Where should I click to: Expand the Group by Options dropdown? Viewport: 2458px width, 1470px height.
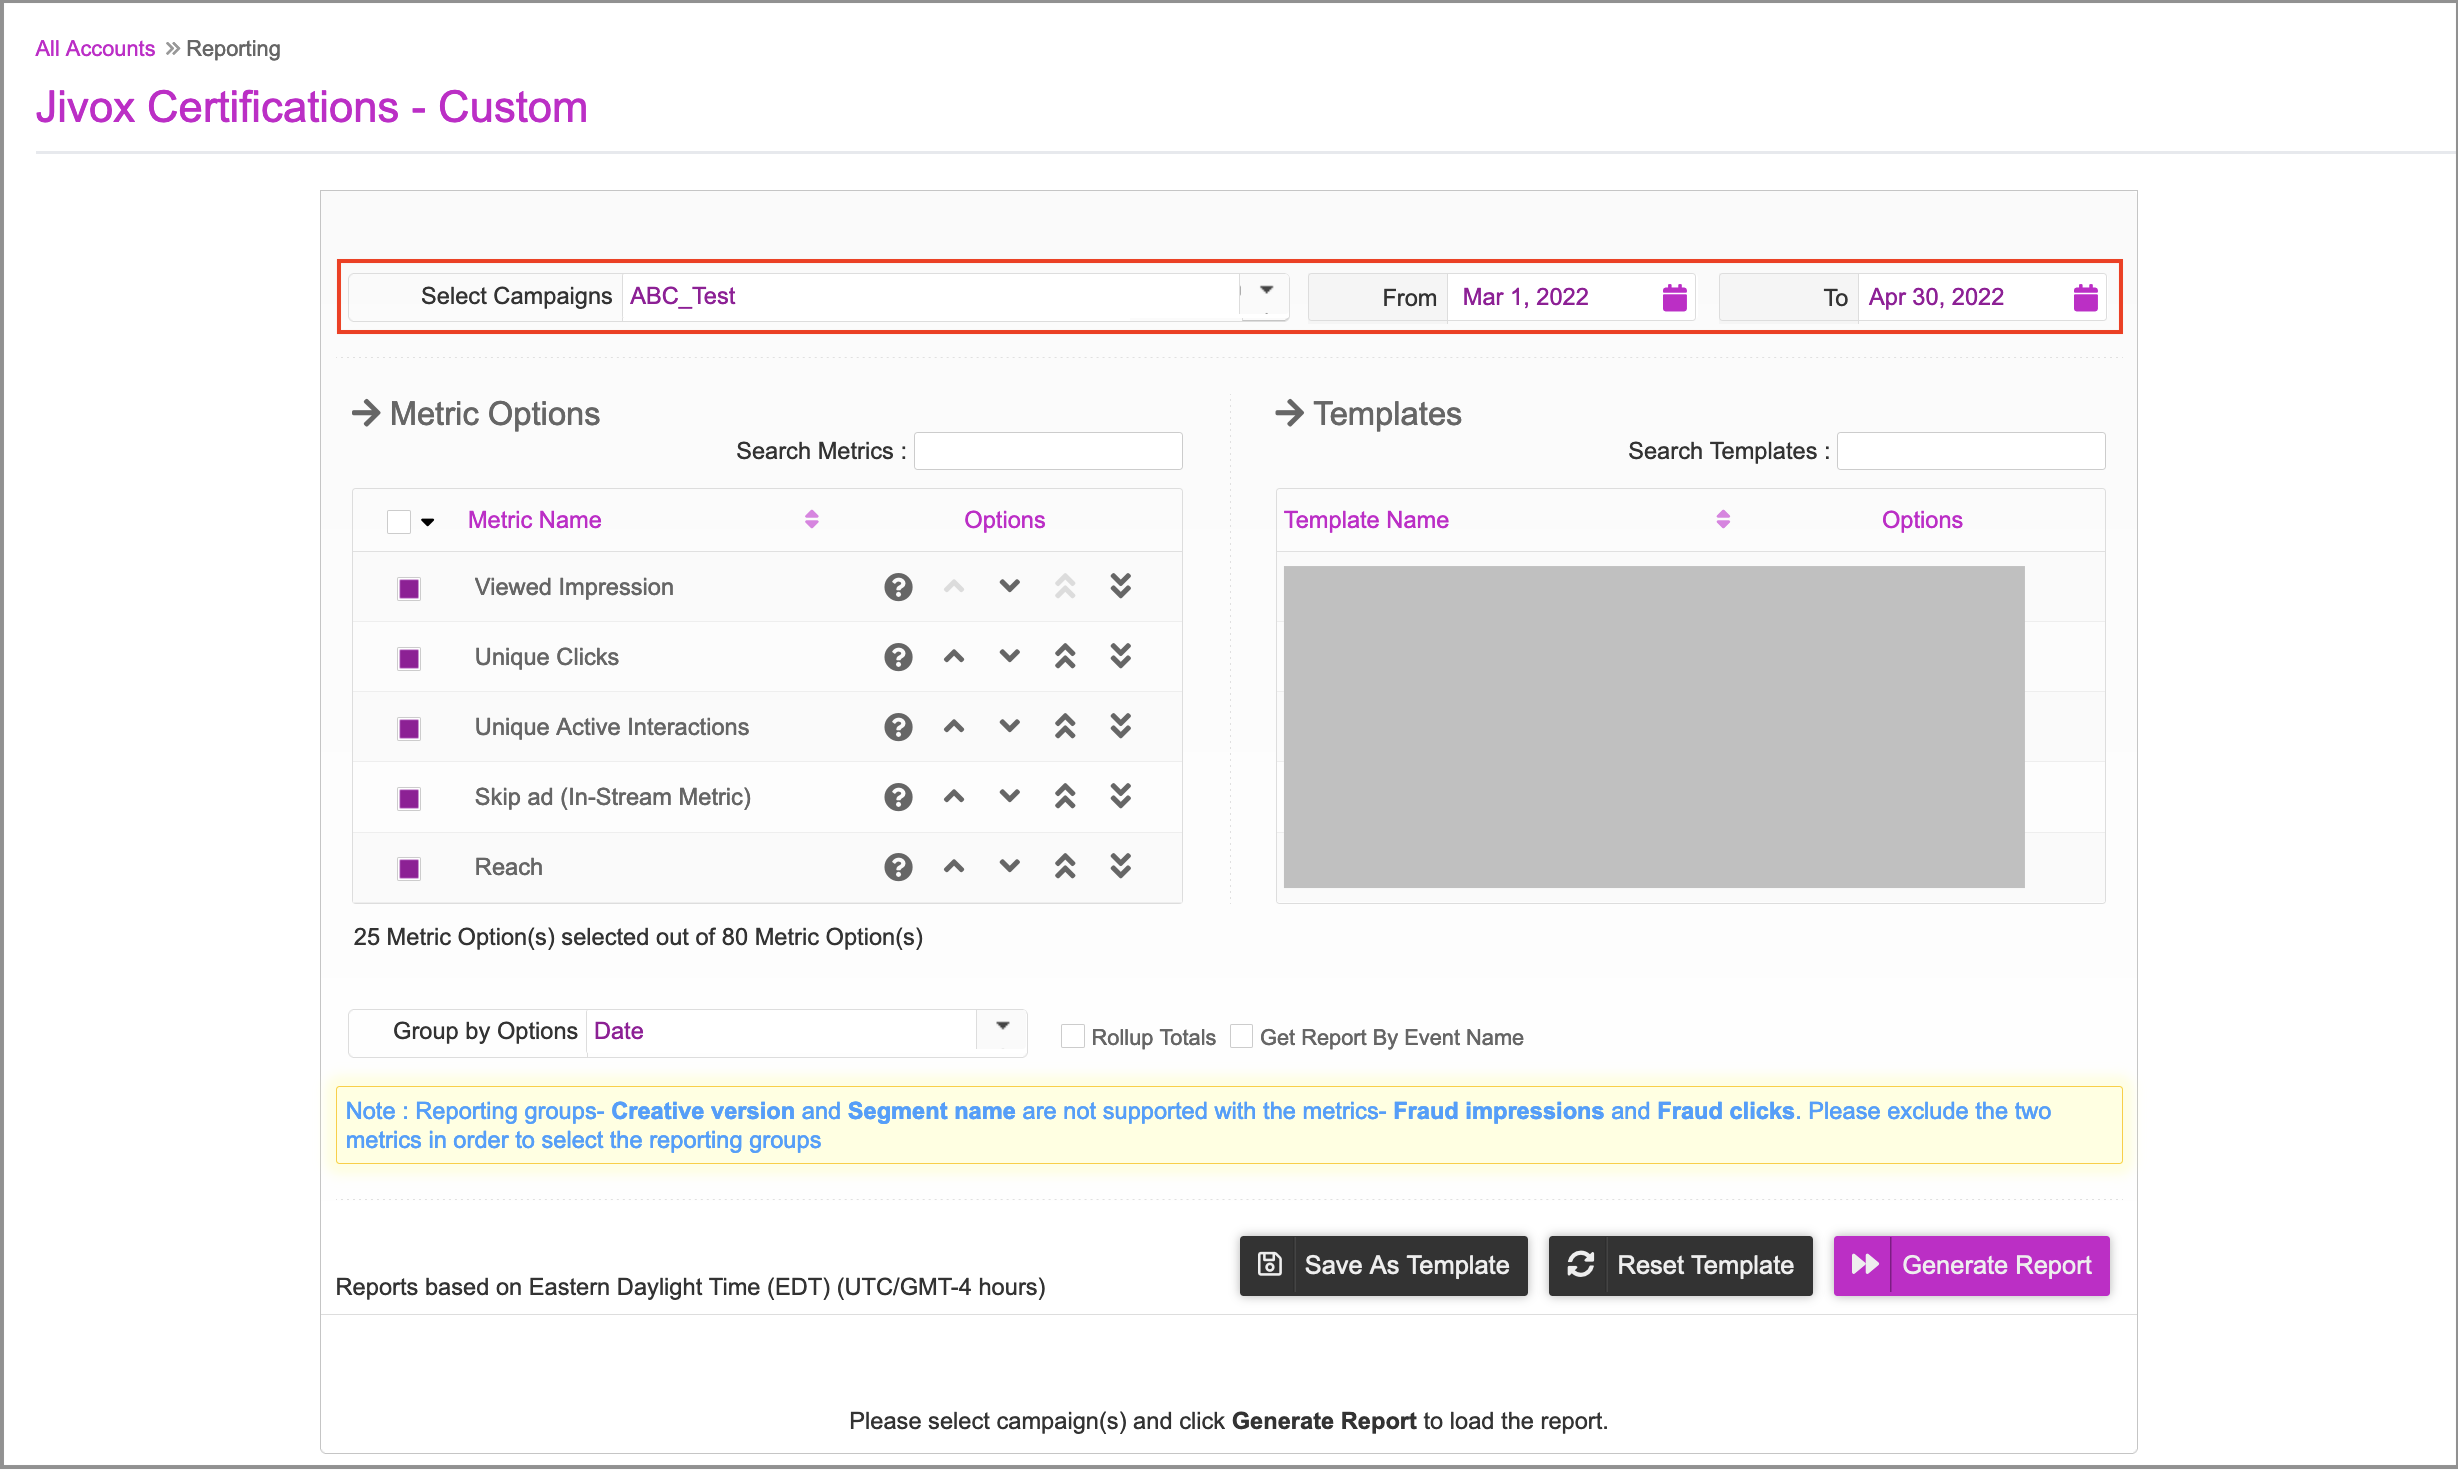click(1002, 1031)
